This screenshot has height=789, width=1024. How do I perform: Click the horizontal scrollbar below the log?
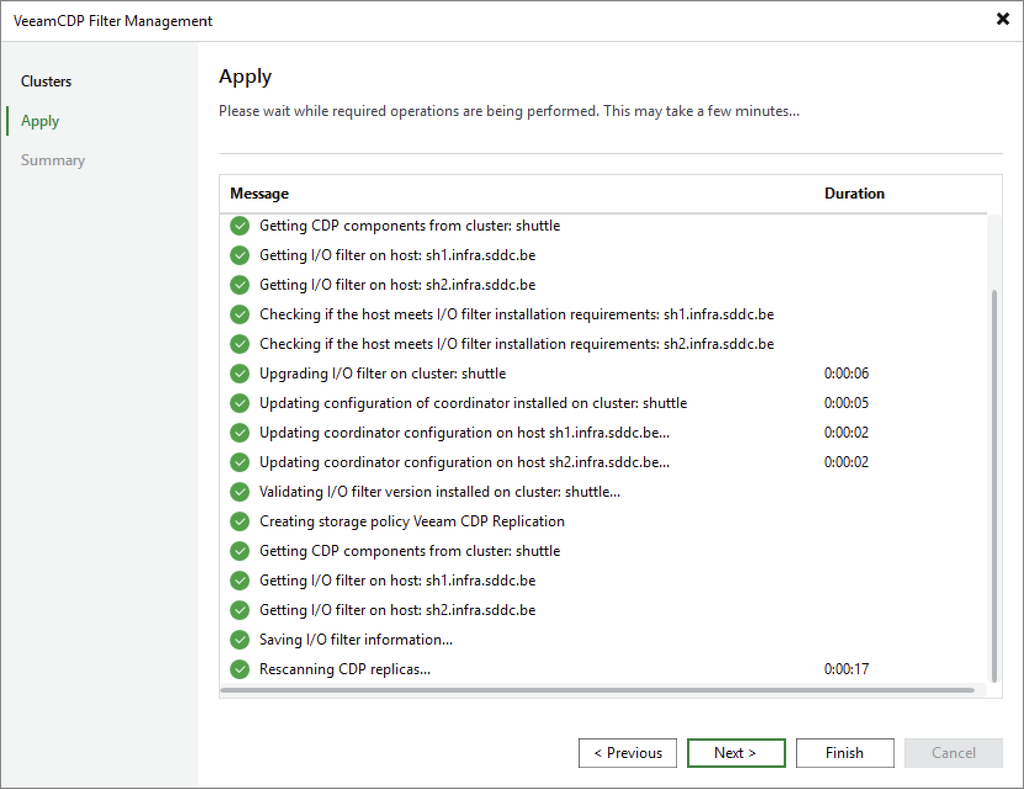[x=598, y=690]
